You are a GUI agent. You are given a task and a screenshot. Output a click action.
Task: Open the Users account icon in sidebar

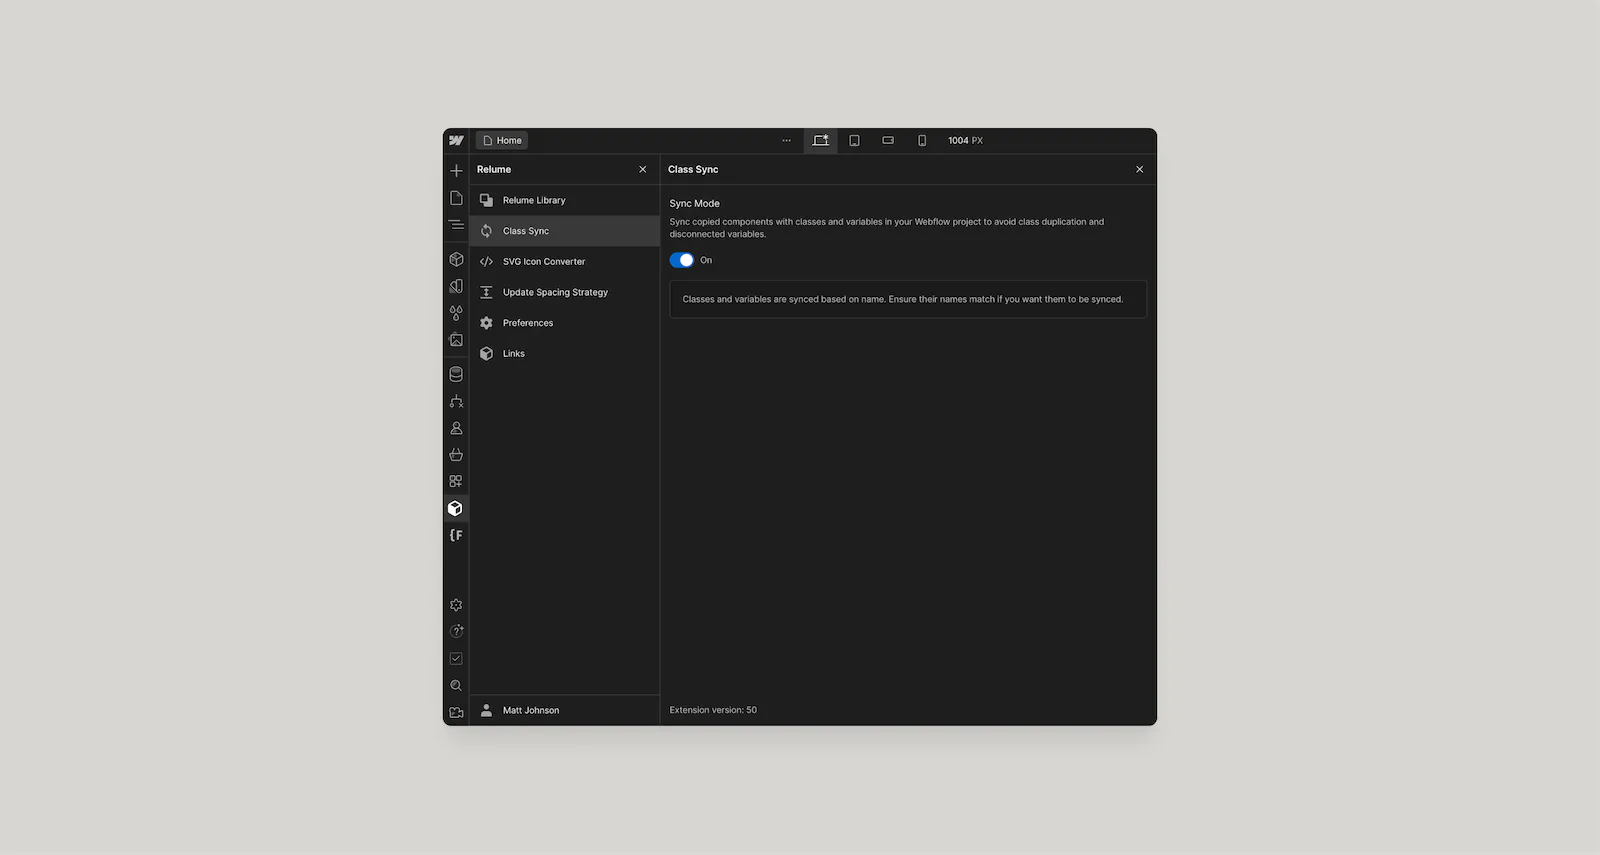pos(456,428)
